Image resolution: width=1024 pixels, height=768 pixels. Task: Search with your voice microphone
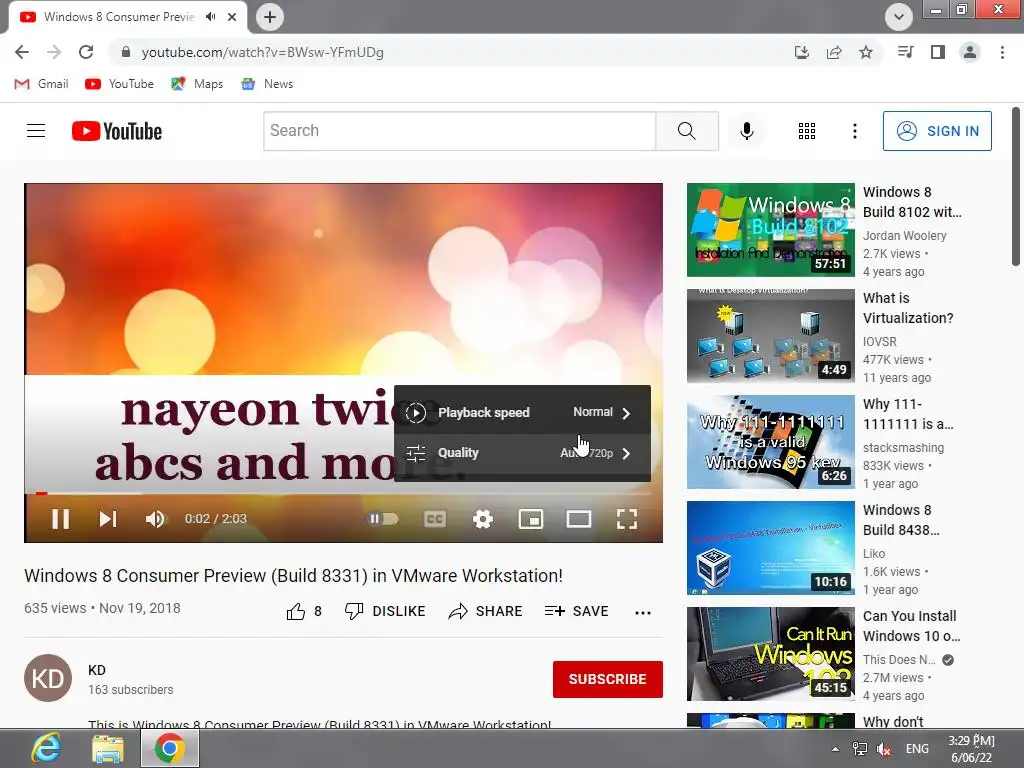point(746,131)
